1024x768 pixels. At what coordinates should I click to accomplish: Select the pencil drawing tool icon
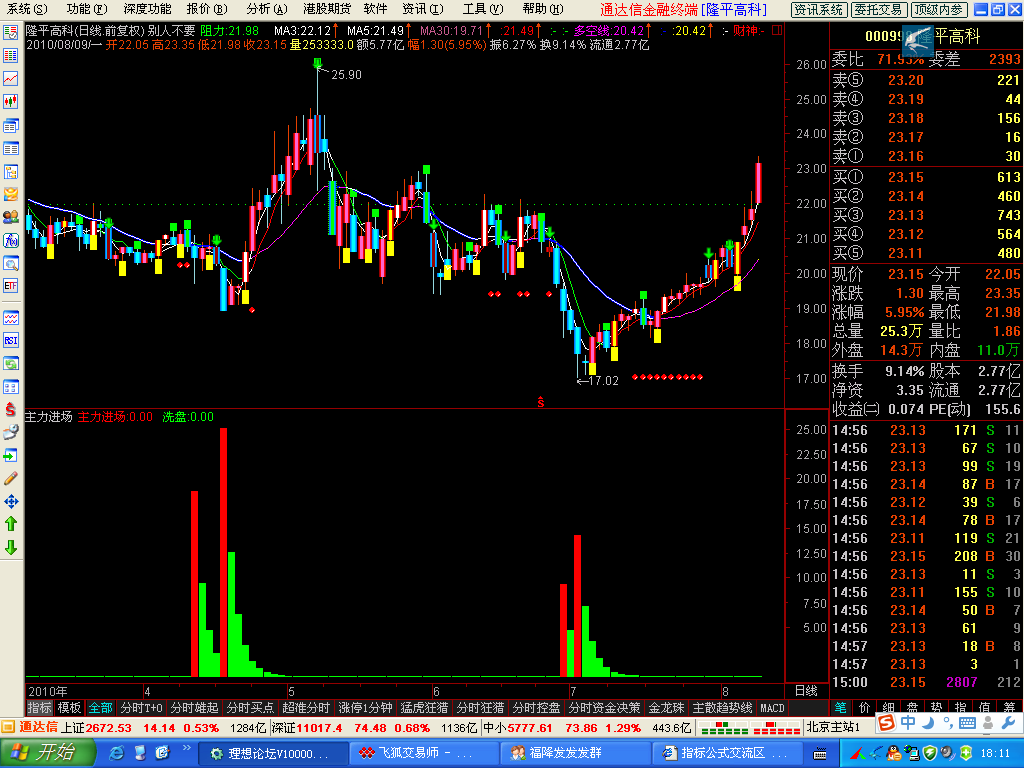click(x=10, y=479)
